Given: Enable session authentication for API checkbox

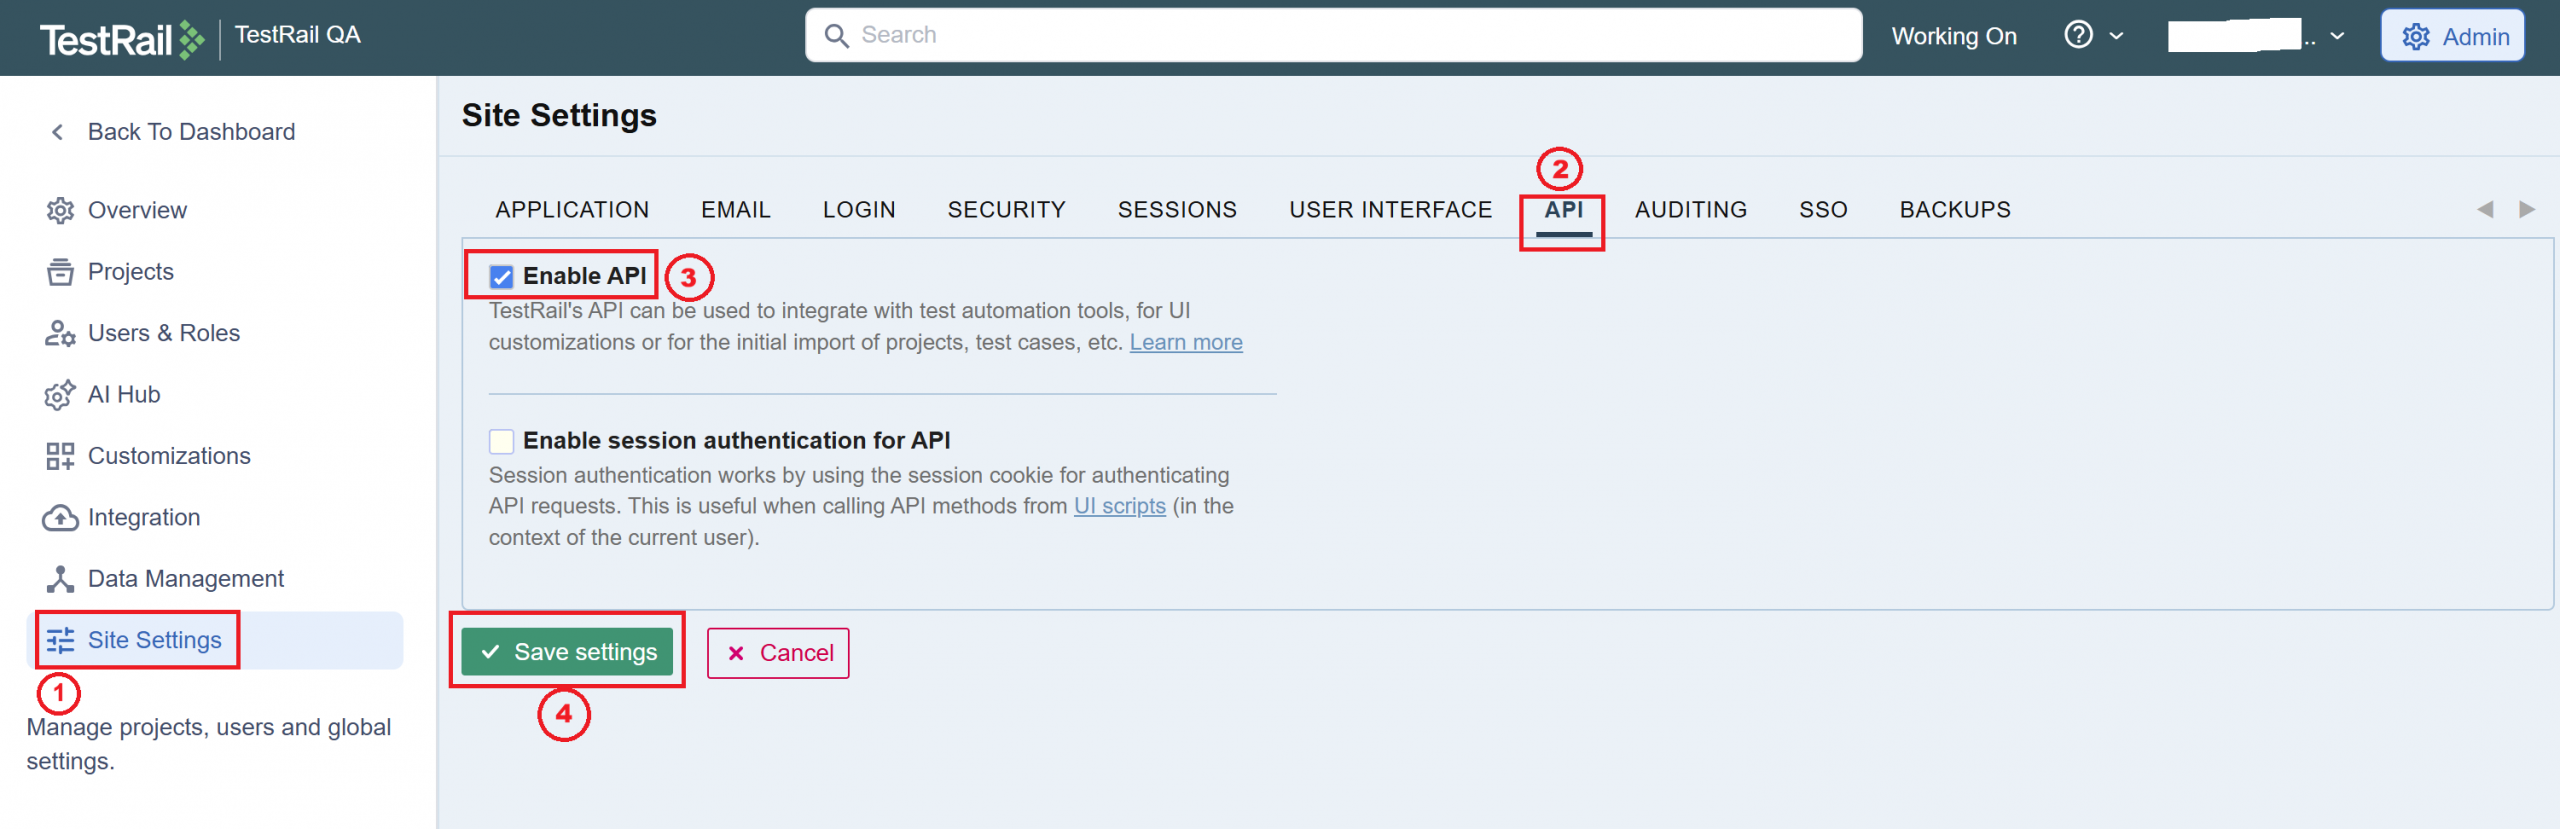Looking at the screenshot, I should tap(501, 441).
